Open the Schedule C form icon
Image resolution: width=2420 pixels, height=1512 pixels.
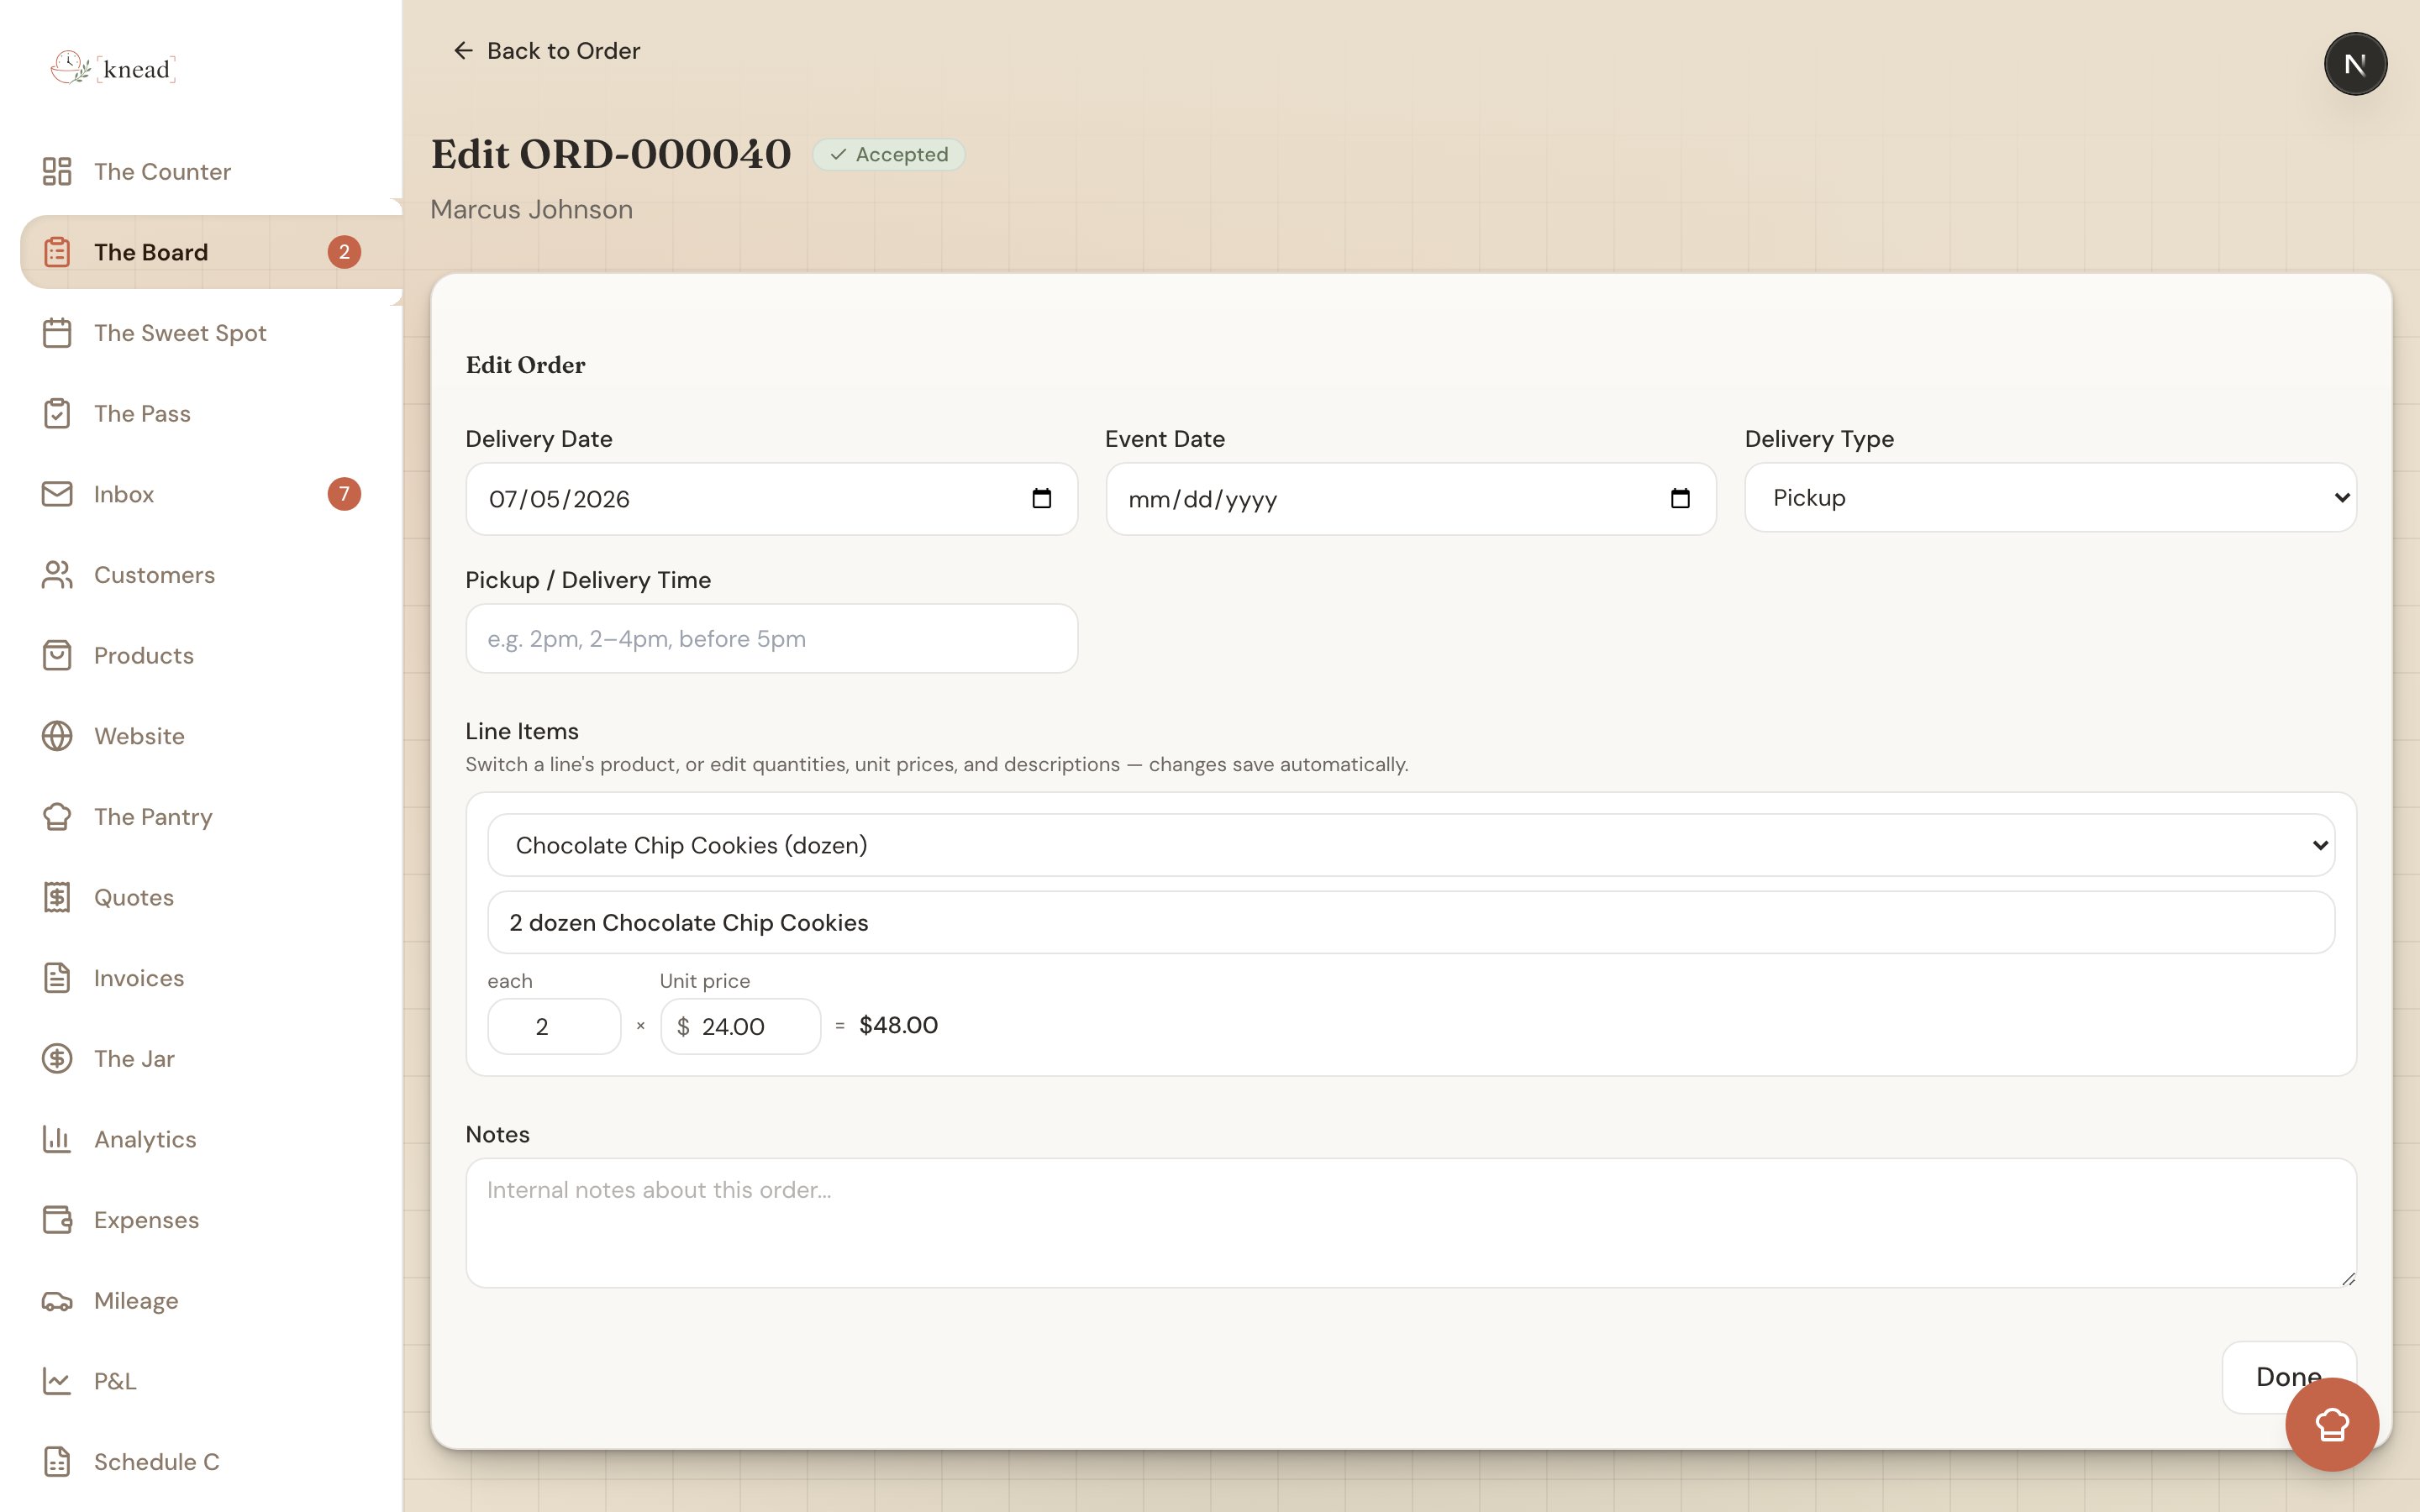click(57, 1462)
